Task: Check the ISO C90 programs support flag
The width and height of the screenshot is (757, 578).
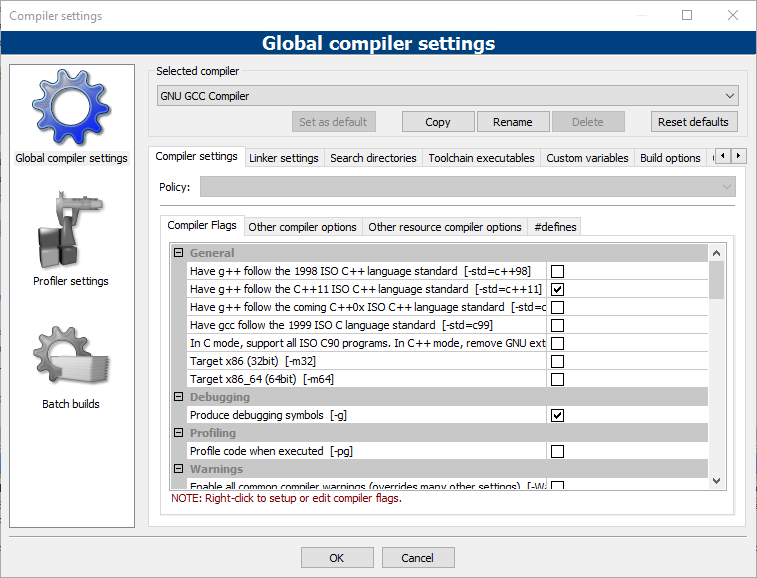Action: 557,343
